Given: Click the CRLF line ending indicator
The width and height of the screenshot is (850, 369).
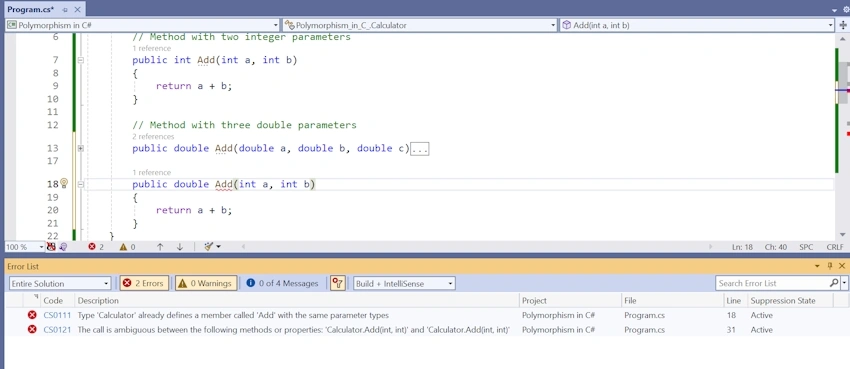Looking at the screenshot, I should [x=834, y=247].
